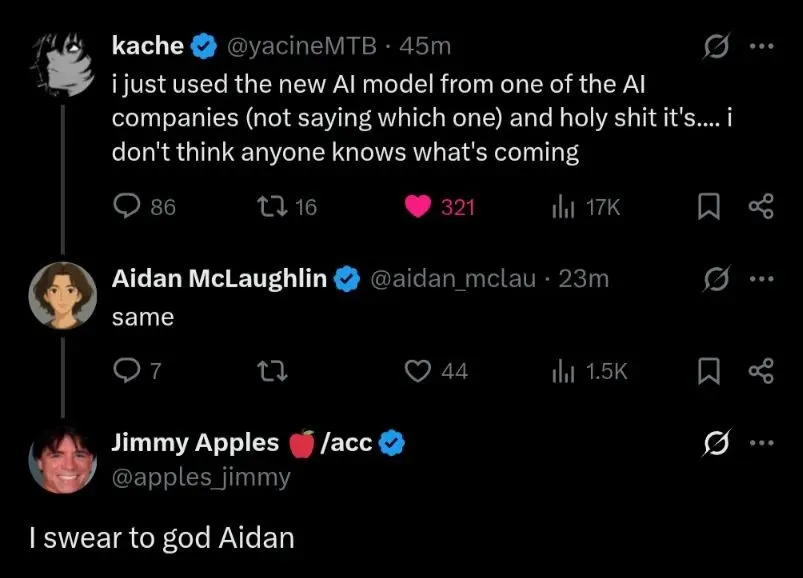803x578 pixels.
Task: Open more options on Jimmy Apples' tweet
Action: 761,443
